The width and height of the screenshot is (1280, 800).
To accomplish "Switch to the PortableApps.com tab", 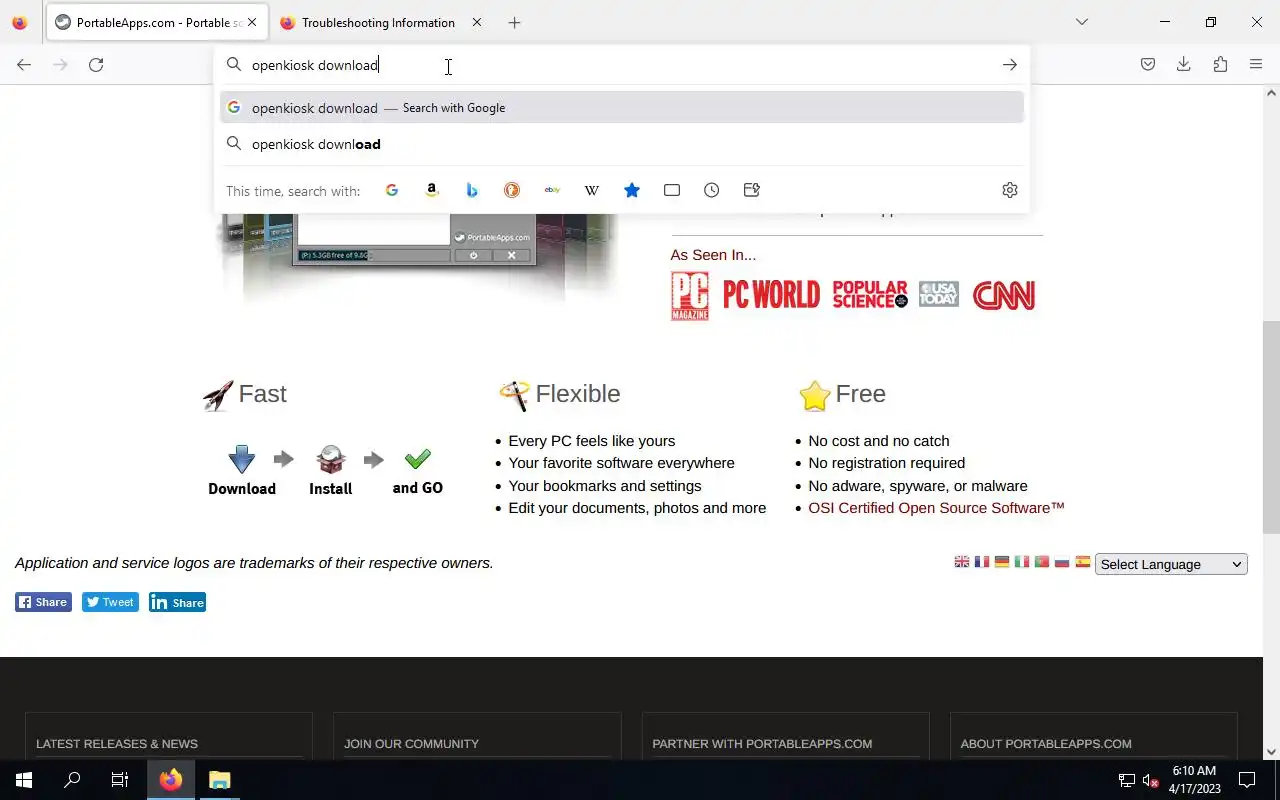I will click(x=156, y=22).
